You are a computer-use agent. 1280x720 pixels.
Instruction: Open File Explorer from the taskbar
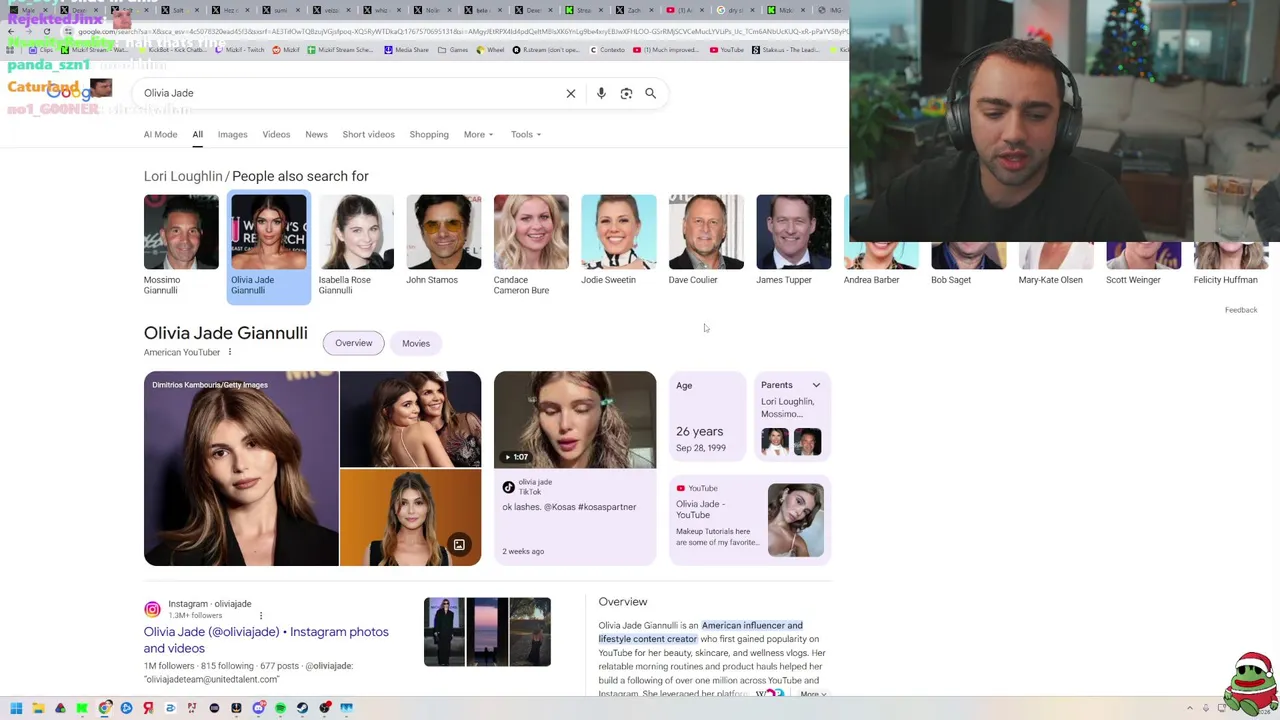coord(38,708)
